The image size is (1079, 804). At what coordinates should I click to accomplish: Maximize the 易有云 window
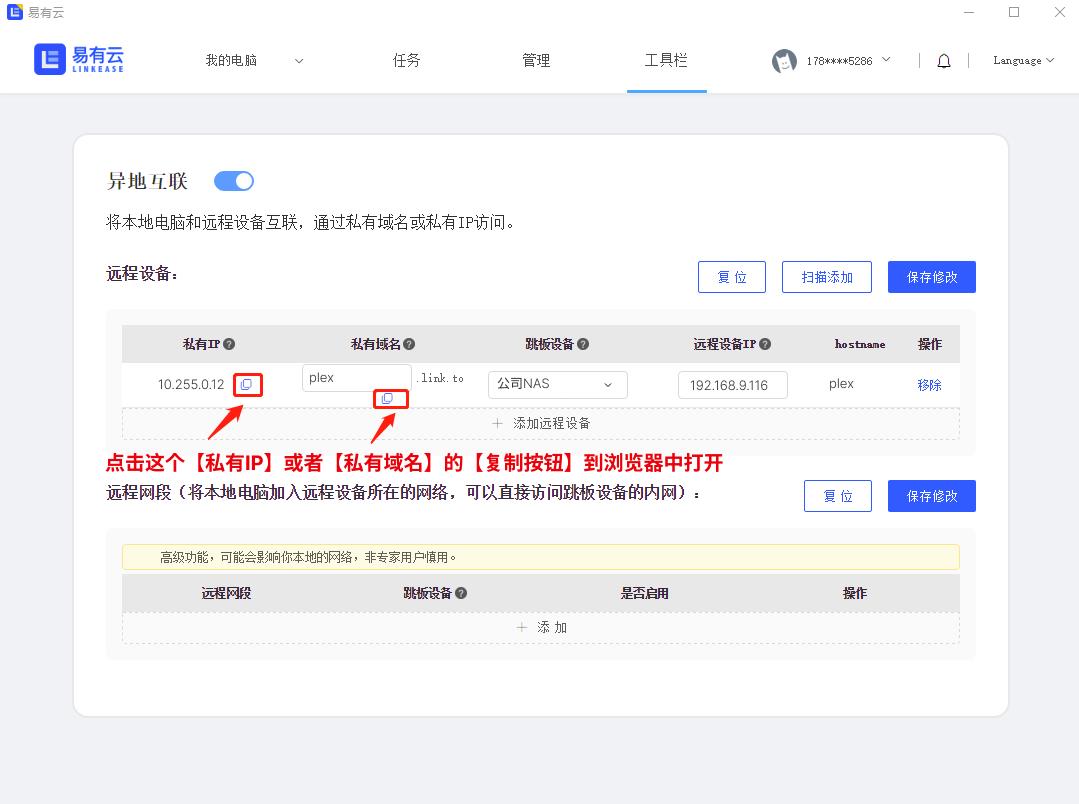(1014, 12)
